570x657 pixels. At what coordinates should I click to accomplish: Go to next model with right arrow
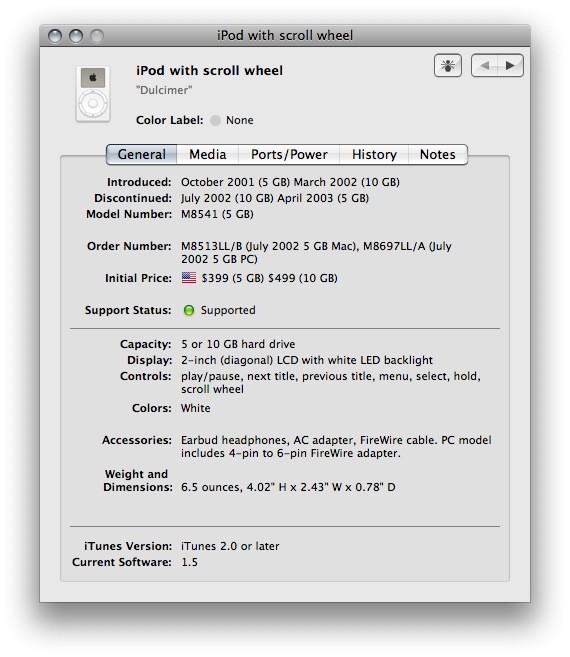click(510, 66)
